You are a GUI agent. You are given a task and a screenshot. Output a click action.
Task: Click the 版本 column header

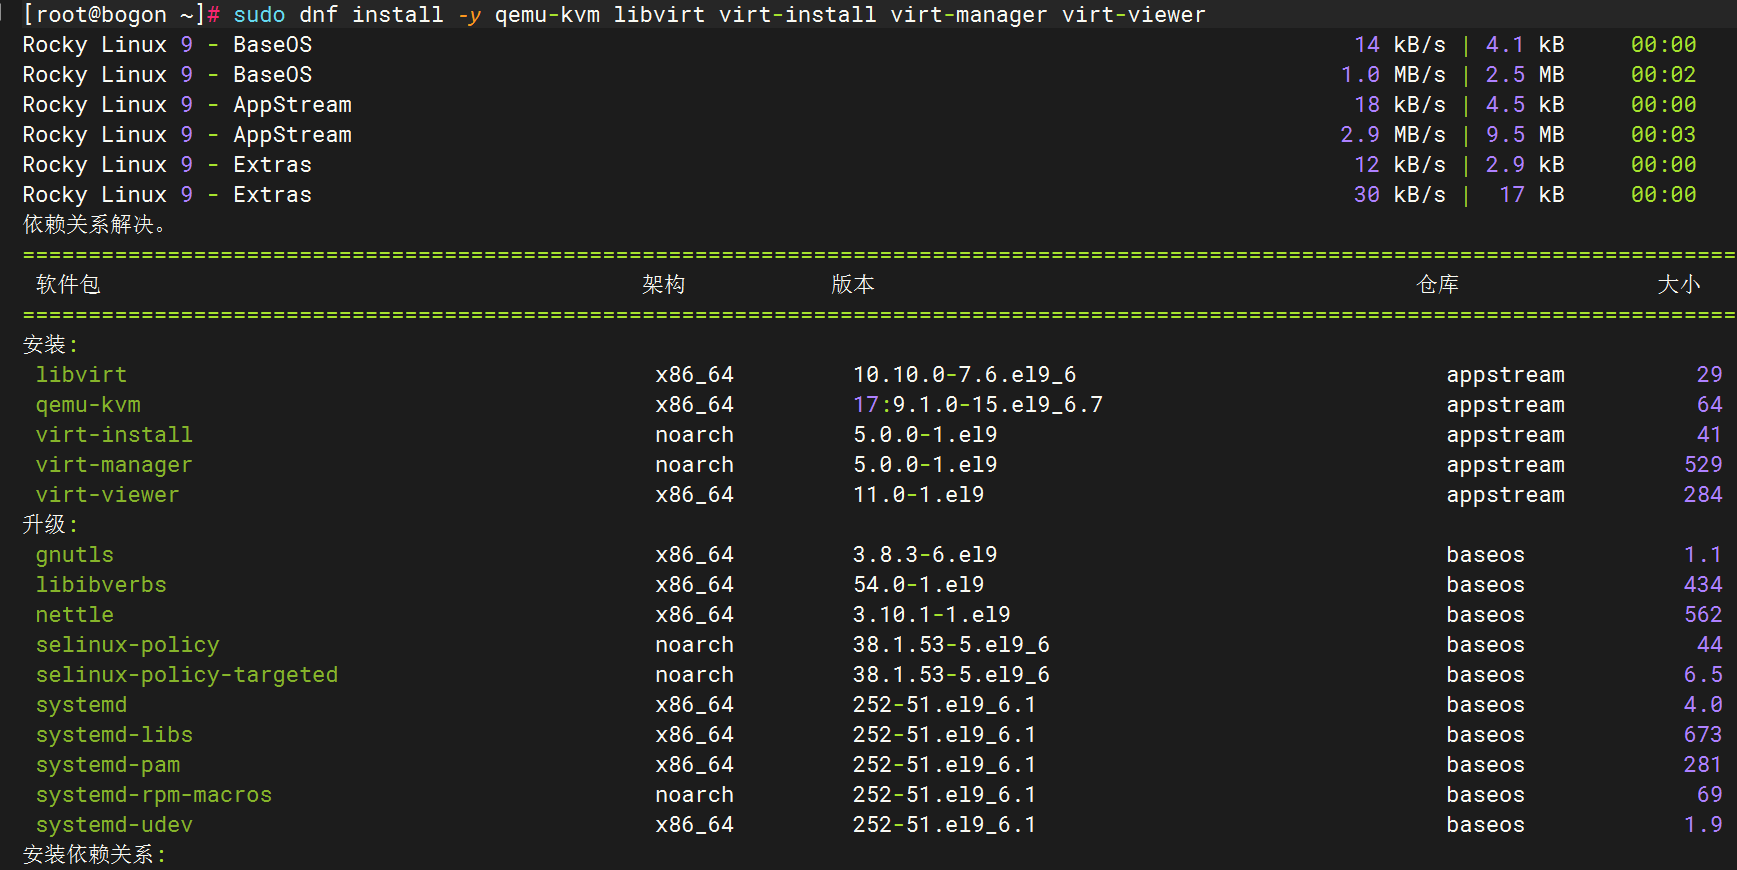tap(853, 285)
